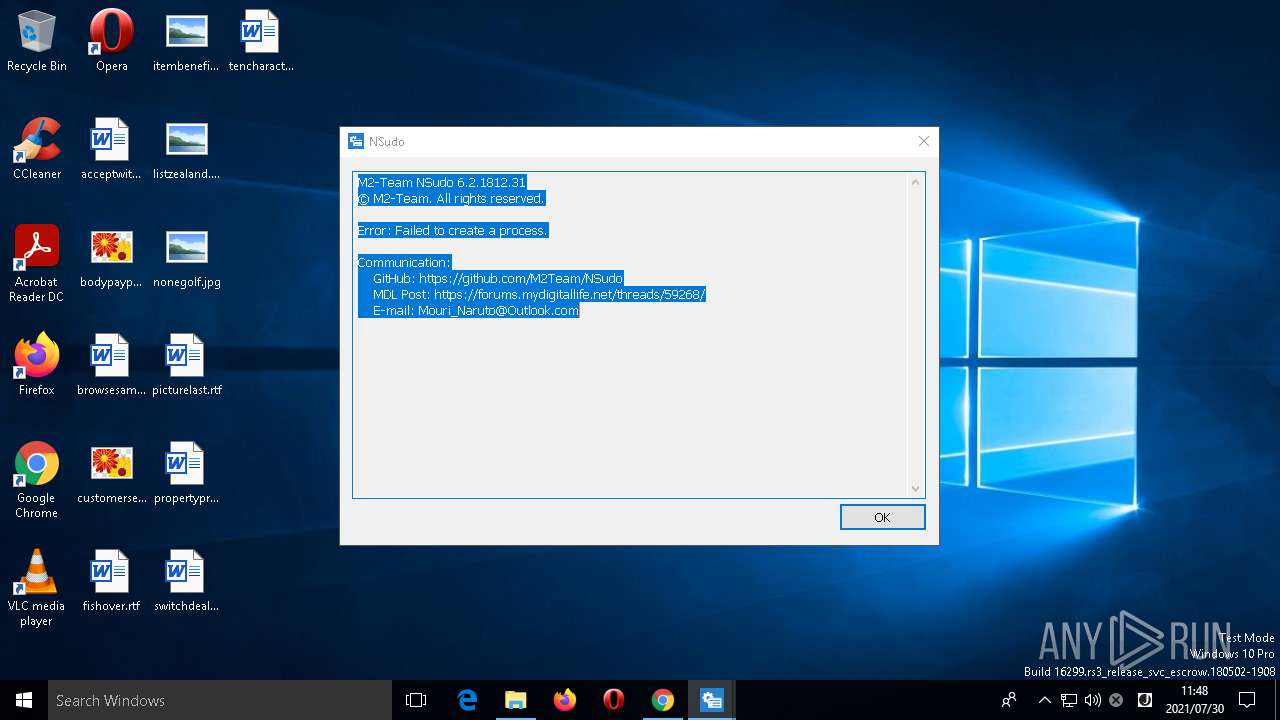Viewport: 1280px width, 720px height.
Task: Open Acrobat Reader DC shortcut
Action: [x=37, y=263]
